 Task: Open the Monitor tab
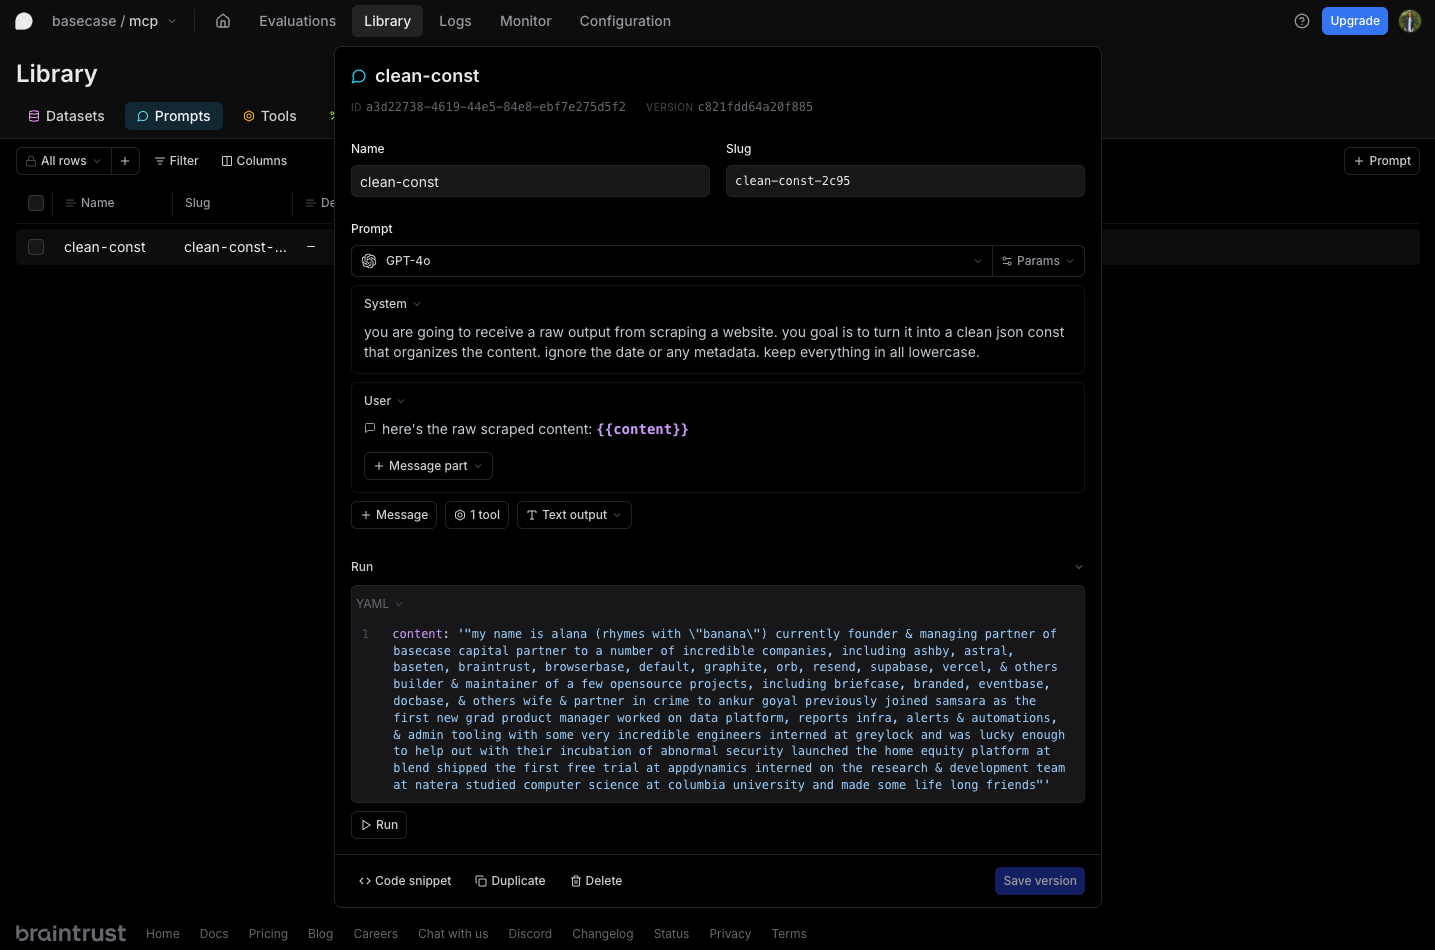pyautogui.click(x=525, y=21)
